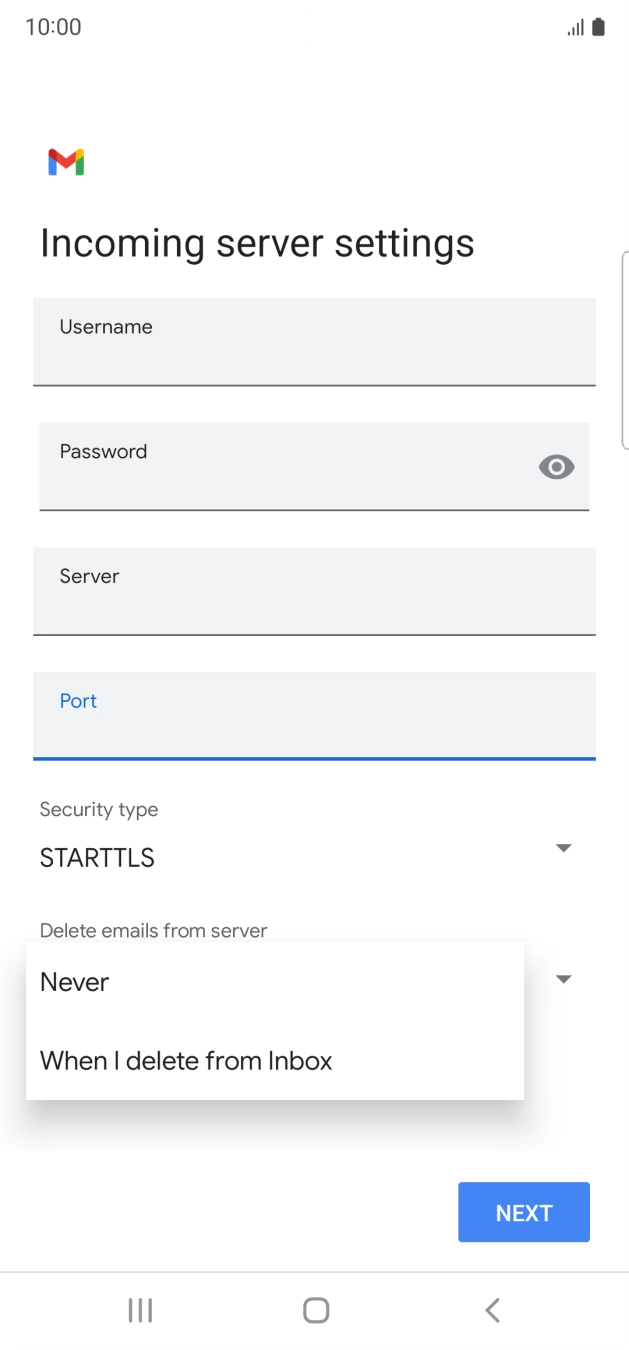Image resolution: width=629 pixels, height=1350 pixels.
Task: Choose When I delete from Inbox
Action: 186,1060
